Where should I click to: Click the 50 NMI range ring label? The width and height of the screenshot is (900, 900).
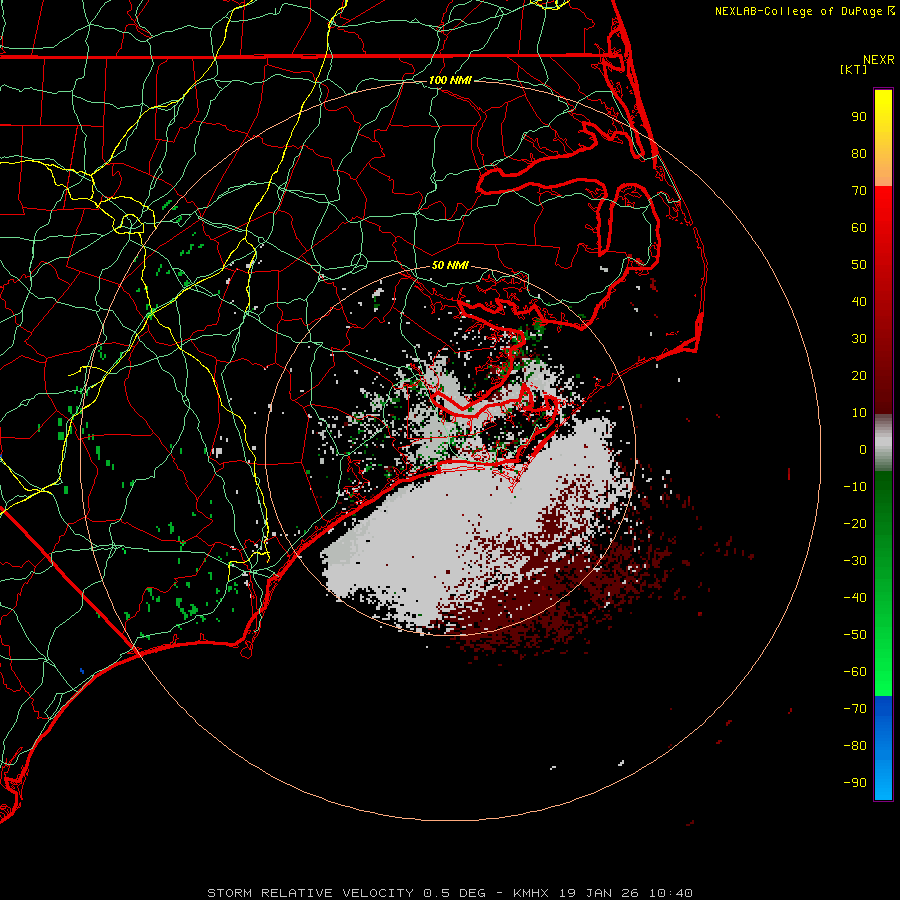point(450,265)
